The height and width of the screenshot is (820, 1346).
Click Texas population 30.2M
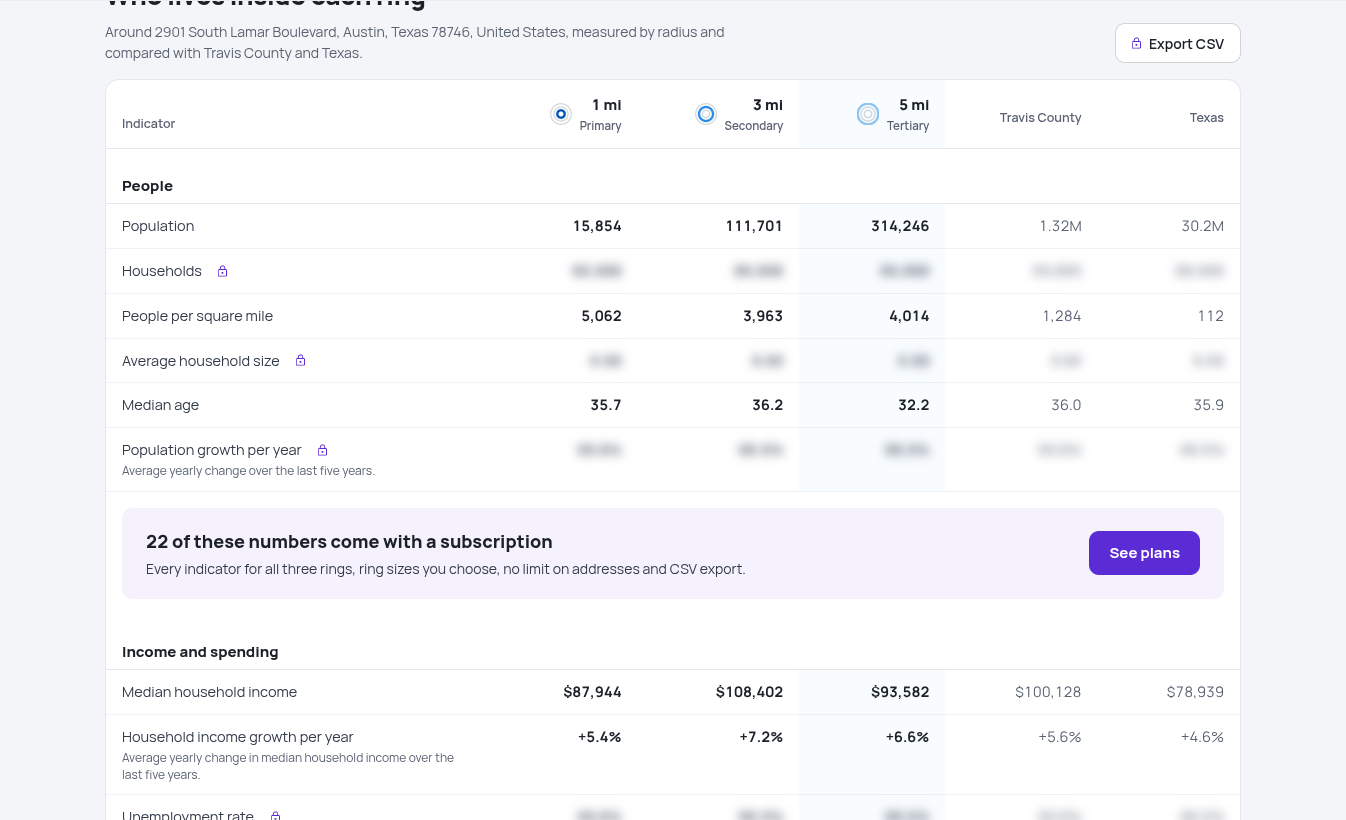(x=1202, y=226)
